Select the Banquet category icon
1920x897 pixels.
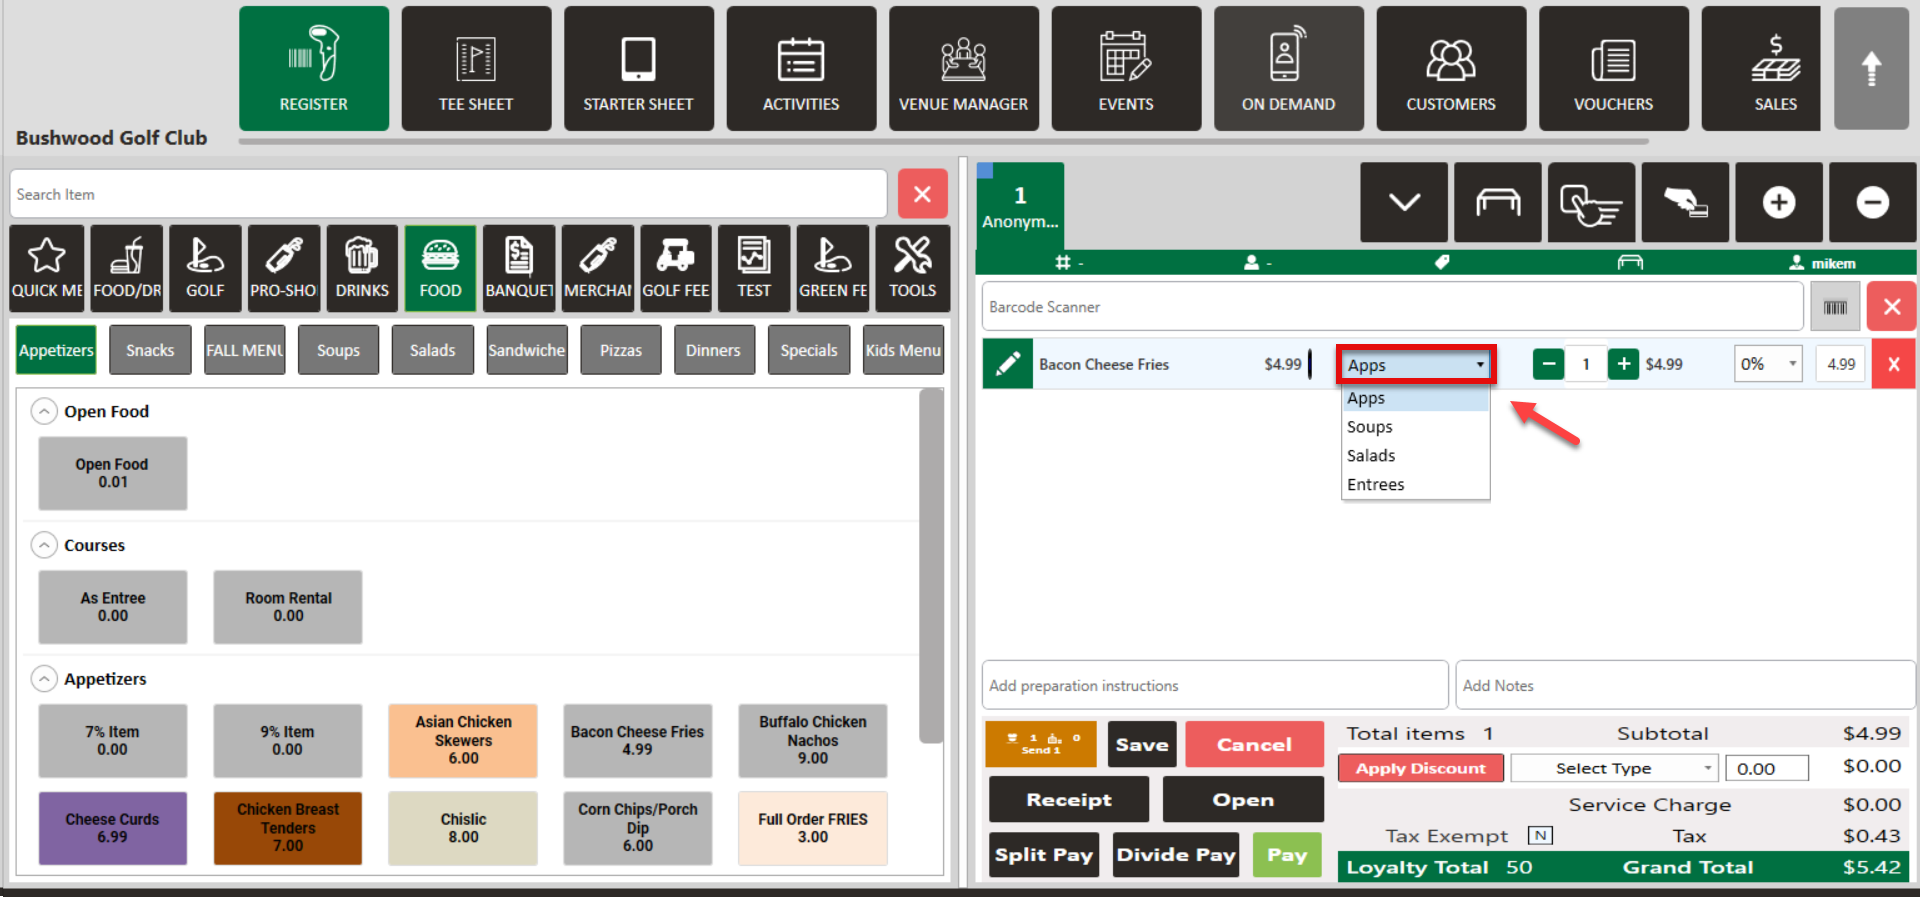coord(519,268)
